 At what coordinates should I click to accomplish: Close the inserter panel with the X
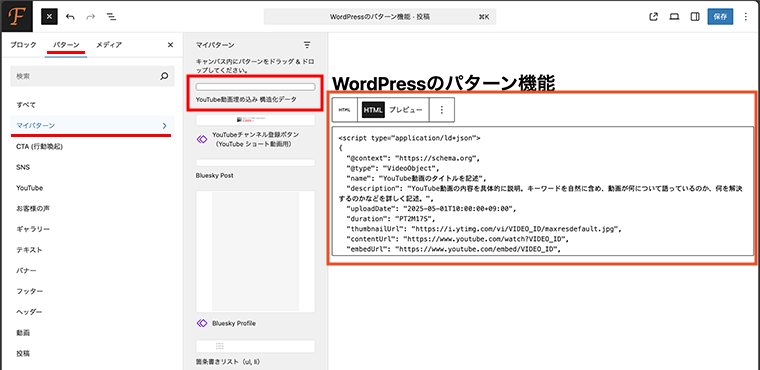[170, 45]
